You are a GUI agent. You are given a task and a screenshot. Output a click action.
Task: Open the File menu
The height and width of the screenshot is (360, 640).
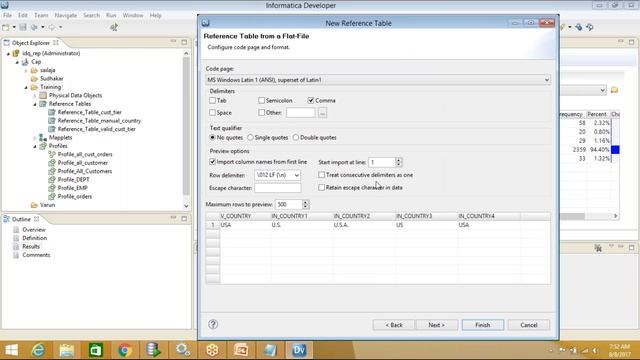pyautogui.click(x=7, y=15)
